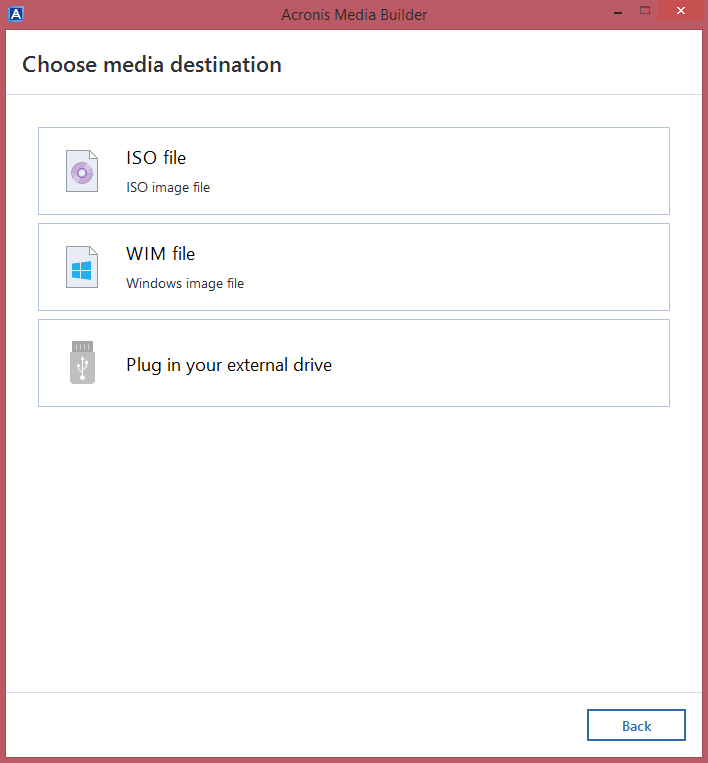Choose the "WIM file" heading text

pyautogui.click(x=159, y=254)
